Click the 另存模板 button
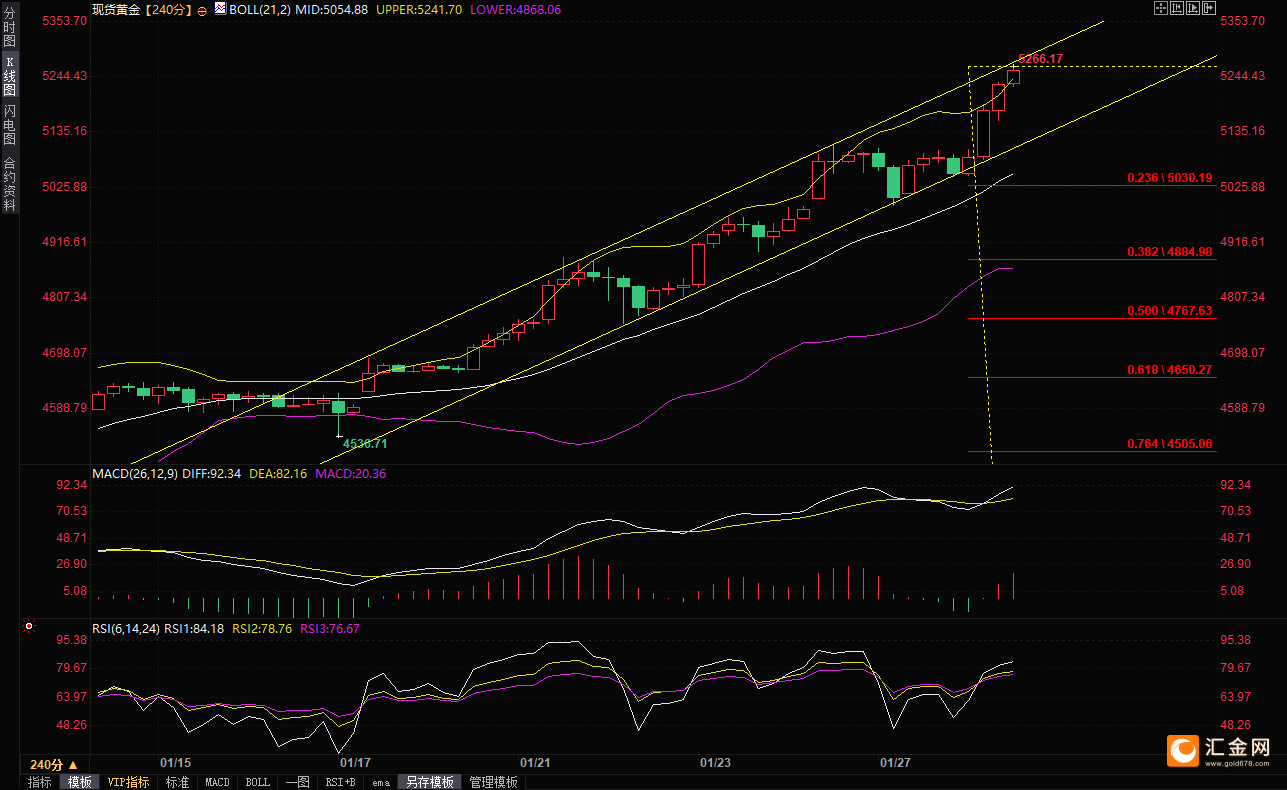1287x790 pixels. (x=429, y=782)
